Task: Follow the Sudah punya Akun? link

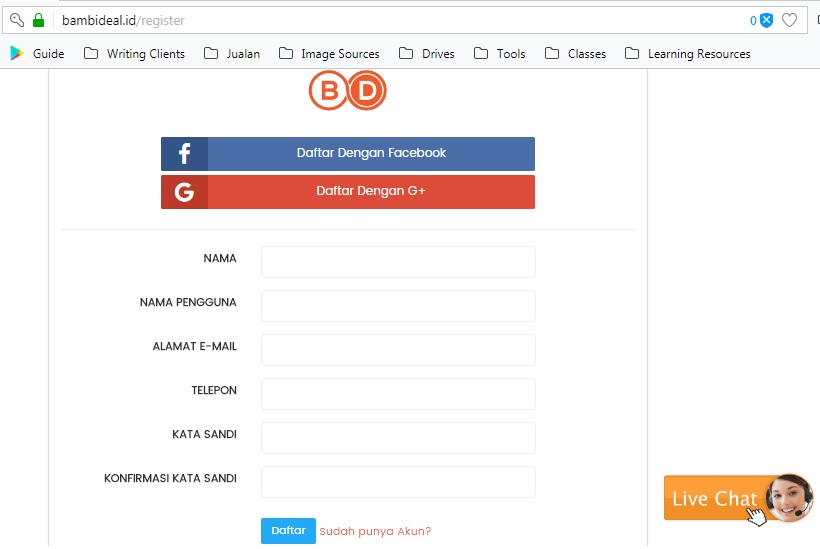Action: [x=375, y=532]
